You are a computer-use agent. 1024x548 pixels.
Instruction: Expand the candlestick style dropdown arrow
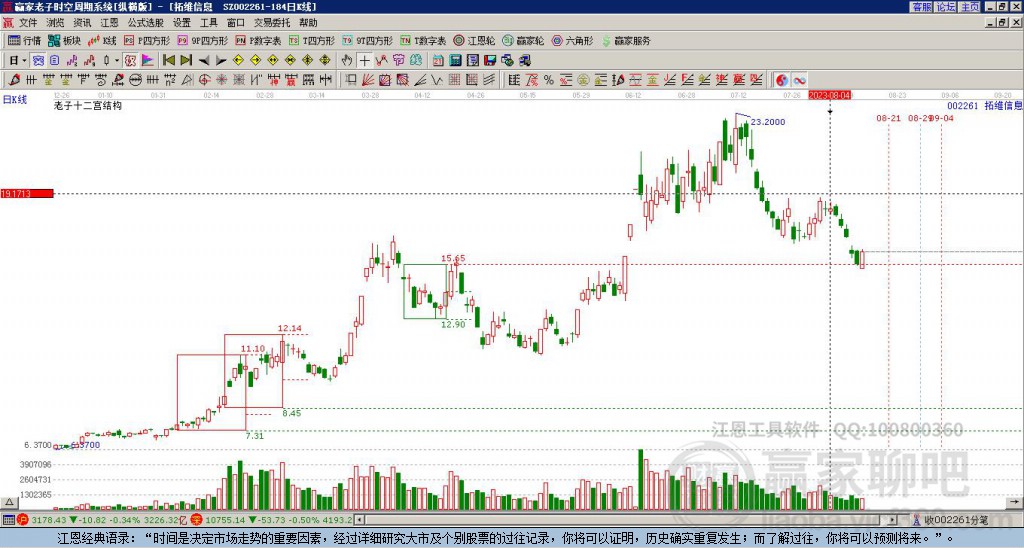(x=117, y=61)
